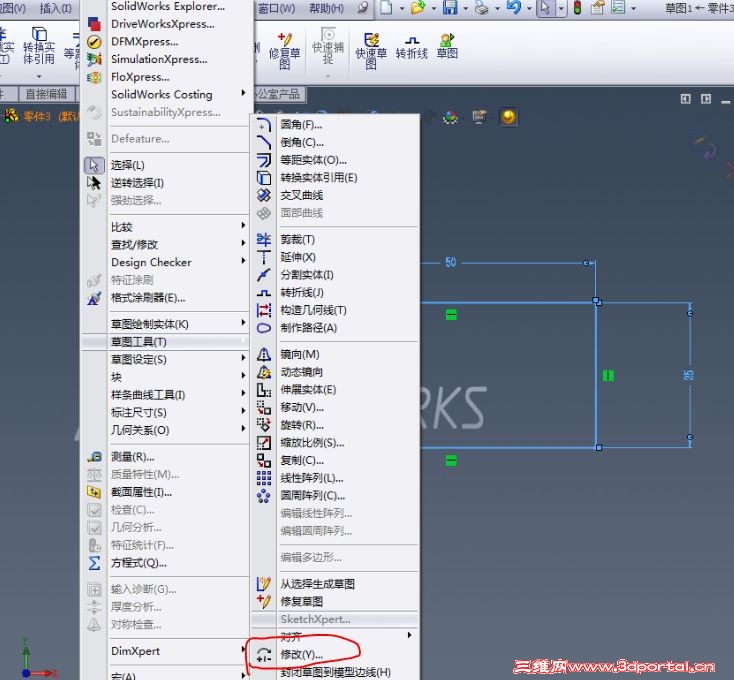Switch to the Office Products (办公室产品) tab
This screenshot has width=734, height=680.
279,94
